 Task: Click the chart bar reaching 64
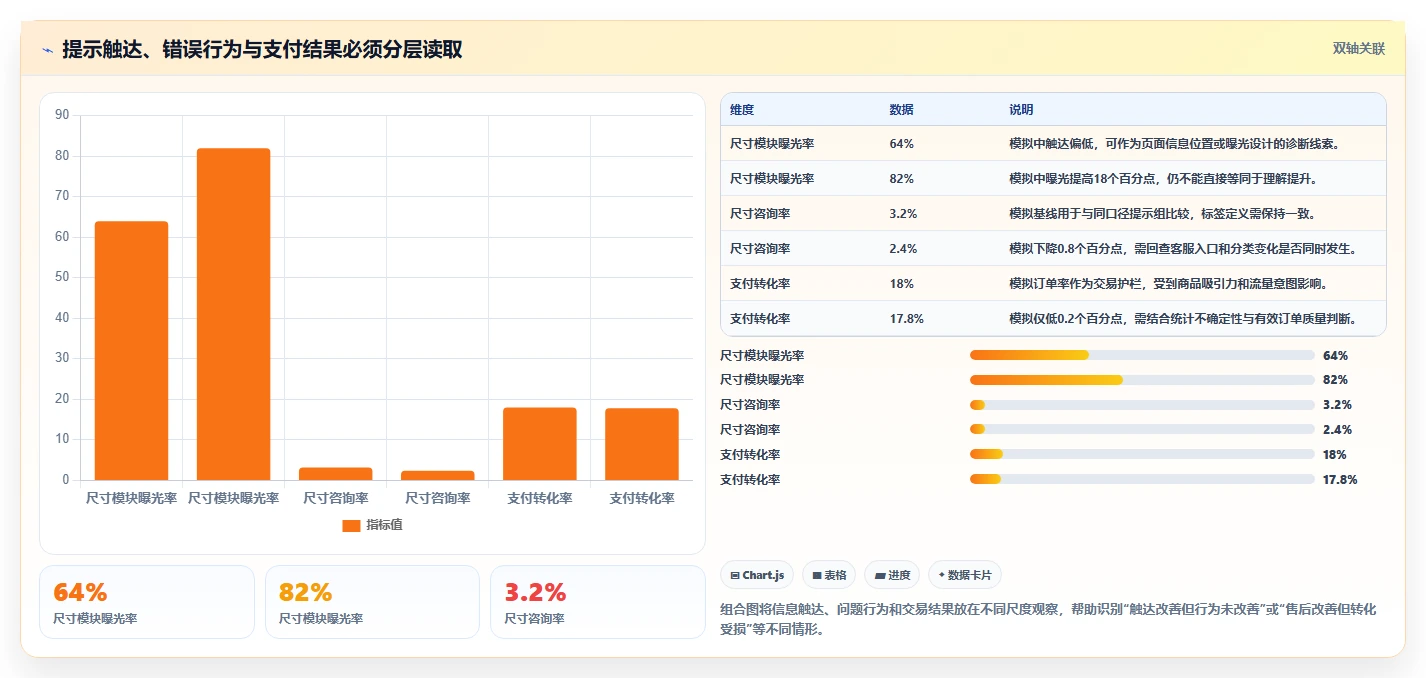click(131, 350)
